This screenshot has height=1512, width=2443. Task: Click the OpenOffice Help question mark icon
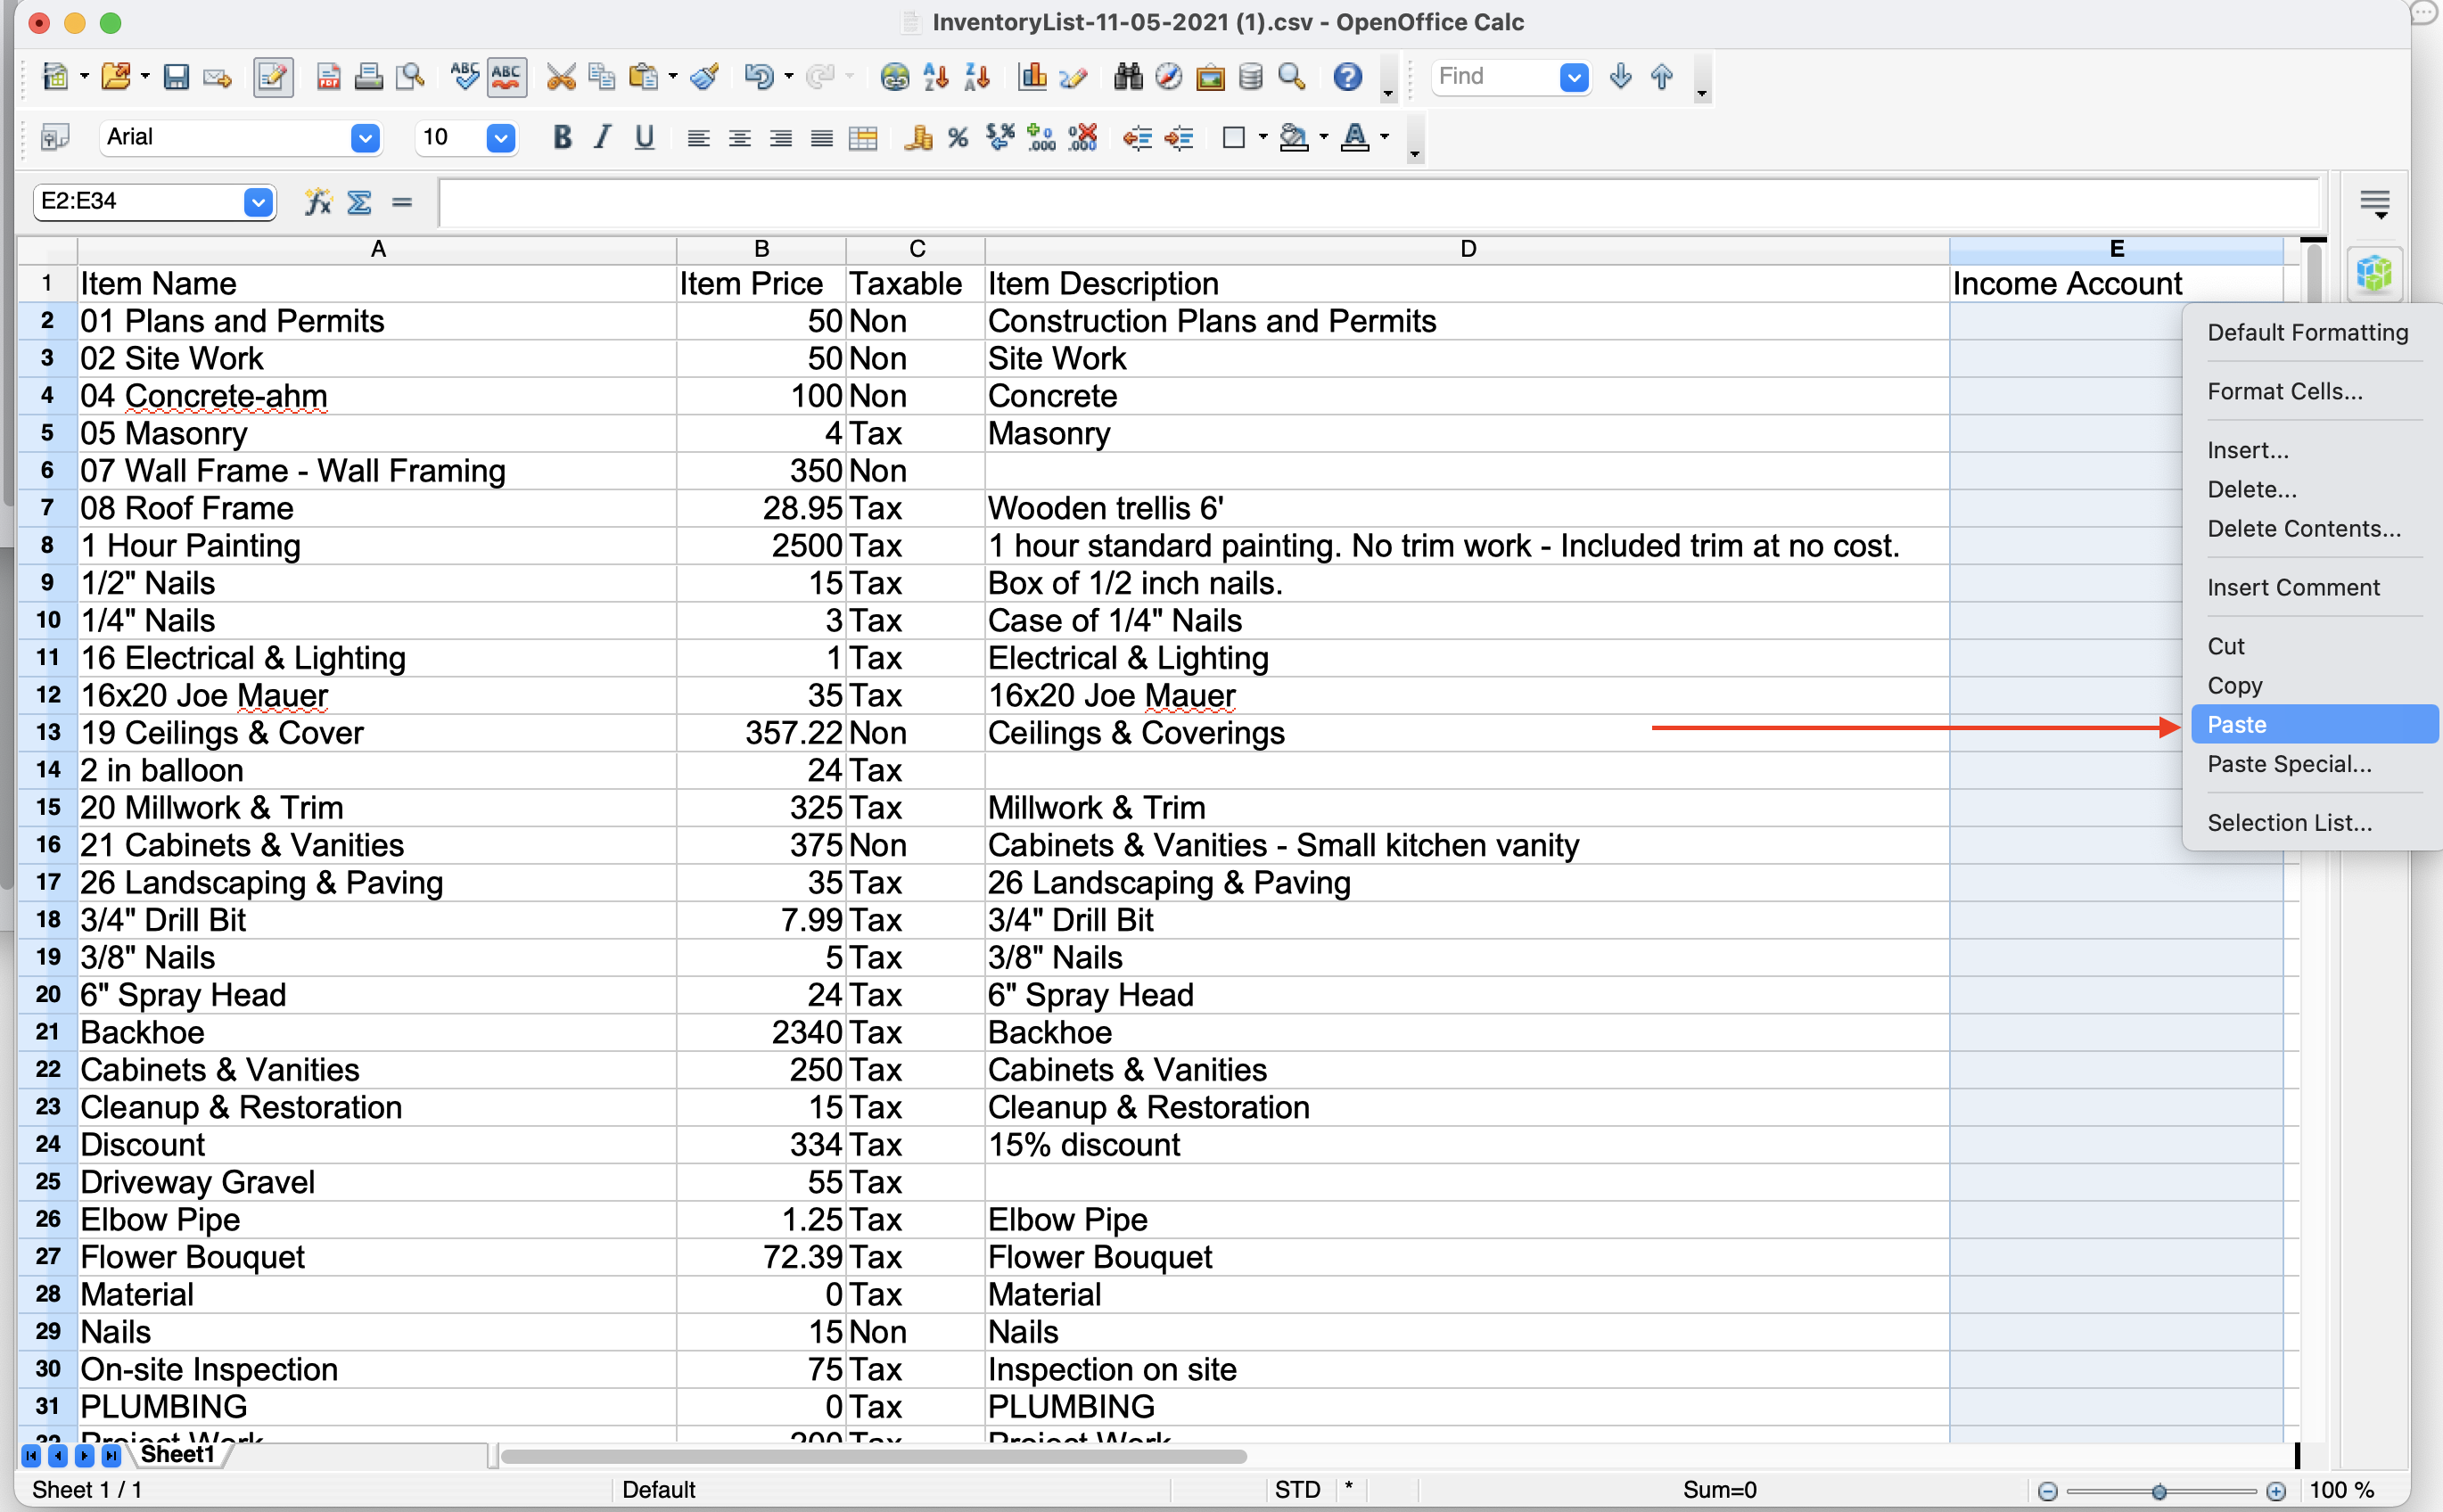1348,77
